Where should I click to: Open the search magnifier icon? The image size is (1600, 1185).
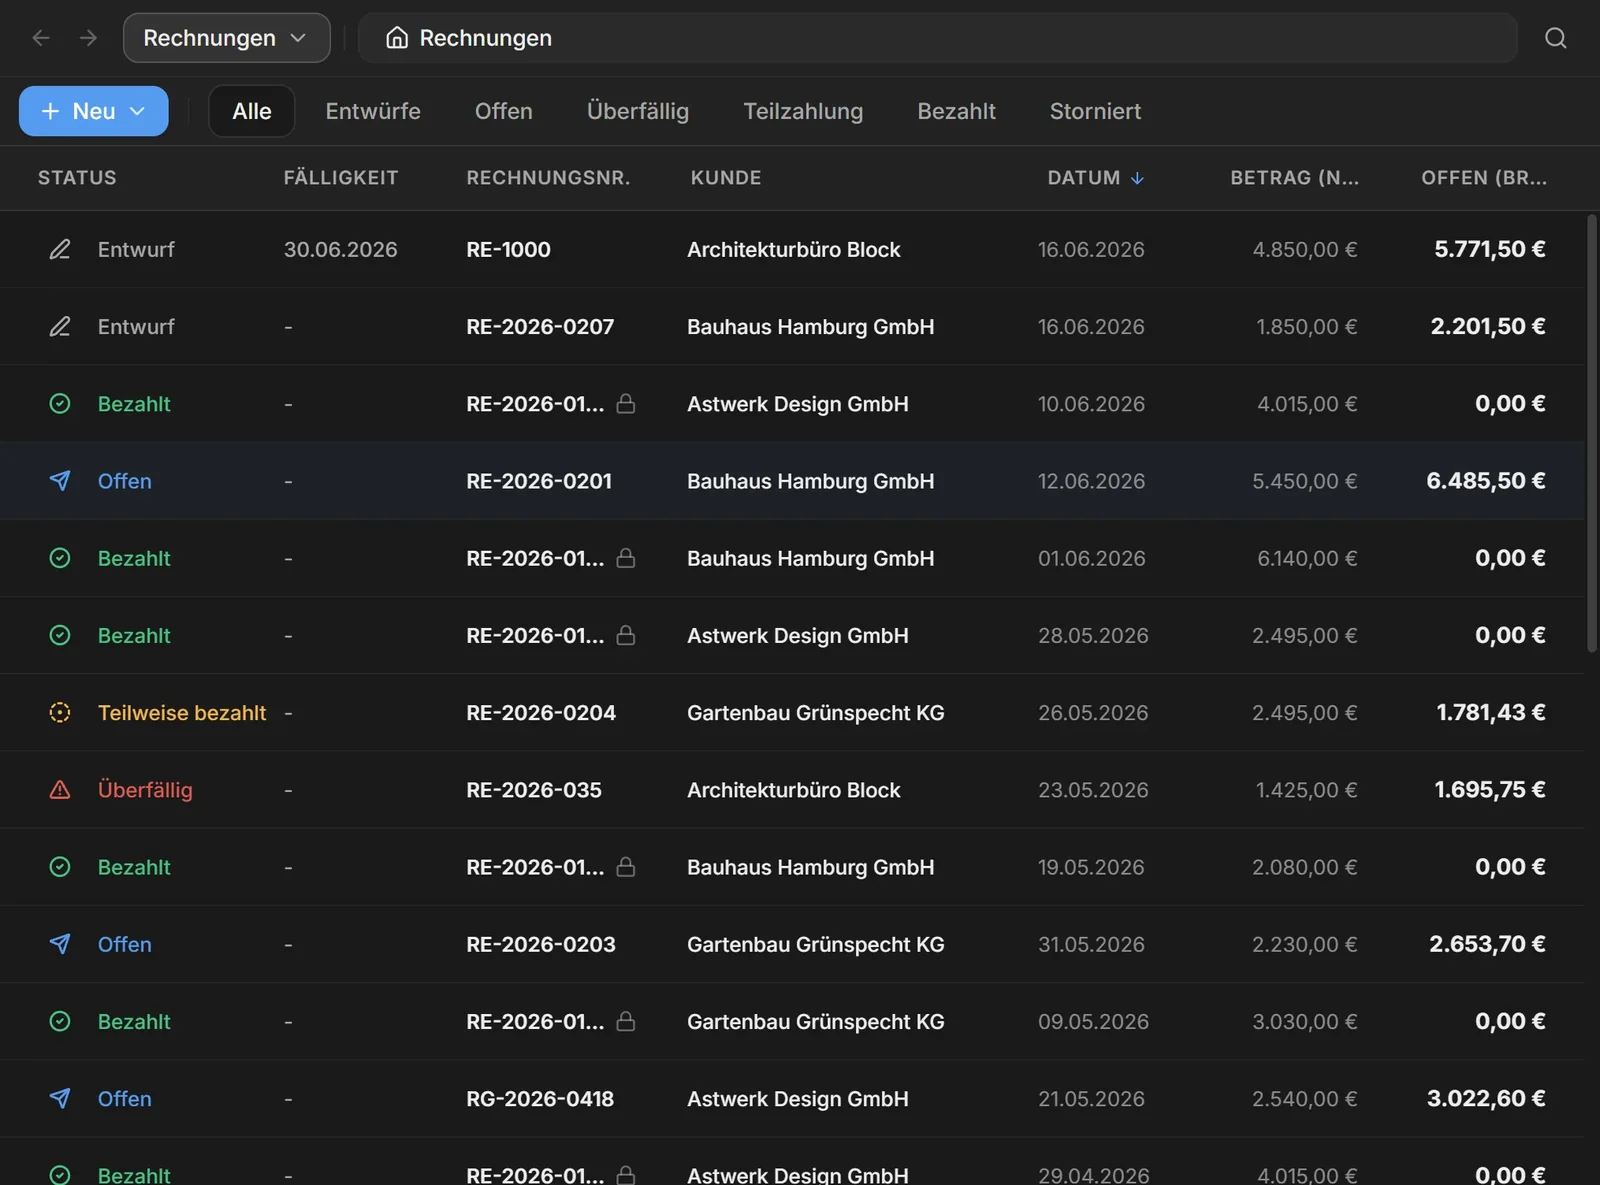[x=1555, y=38]
